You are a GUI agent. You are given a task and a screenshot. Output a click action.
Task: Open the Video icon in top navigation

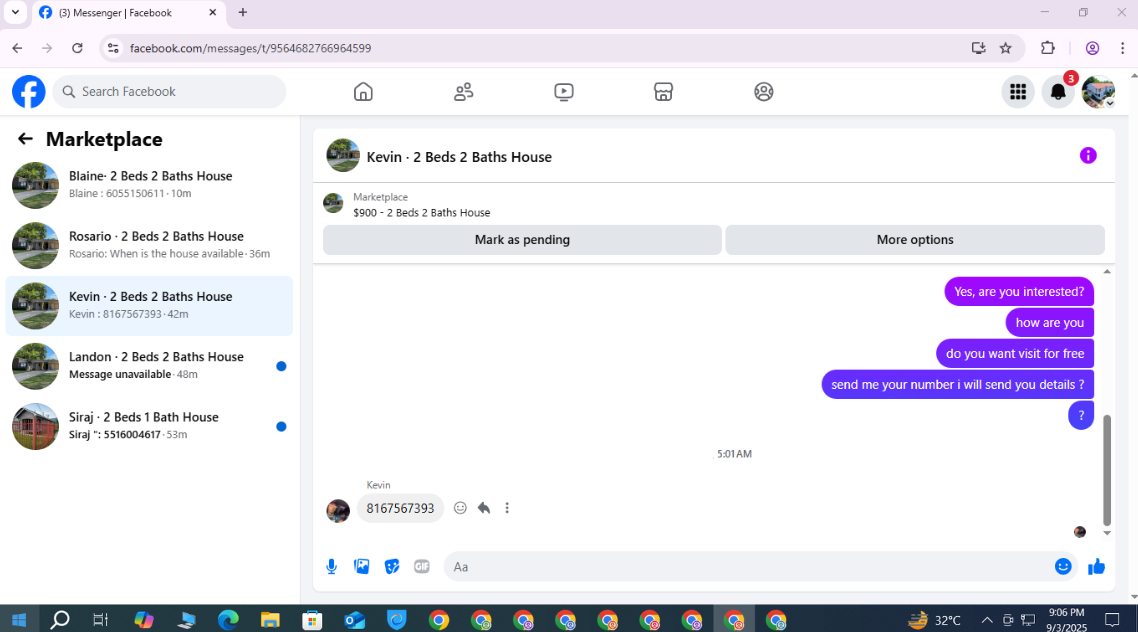pos(564,91)
